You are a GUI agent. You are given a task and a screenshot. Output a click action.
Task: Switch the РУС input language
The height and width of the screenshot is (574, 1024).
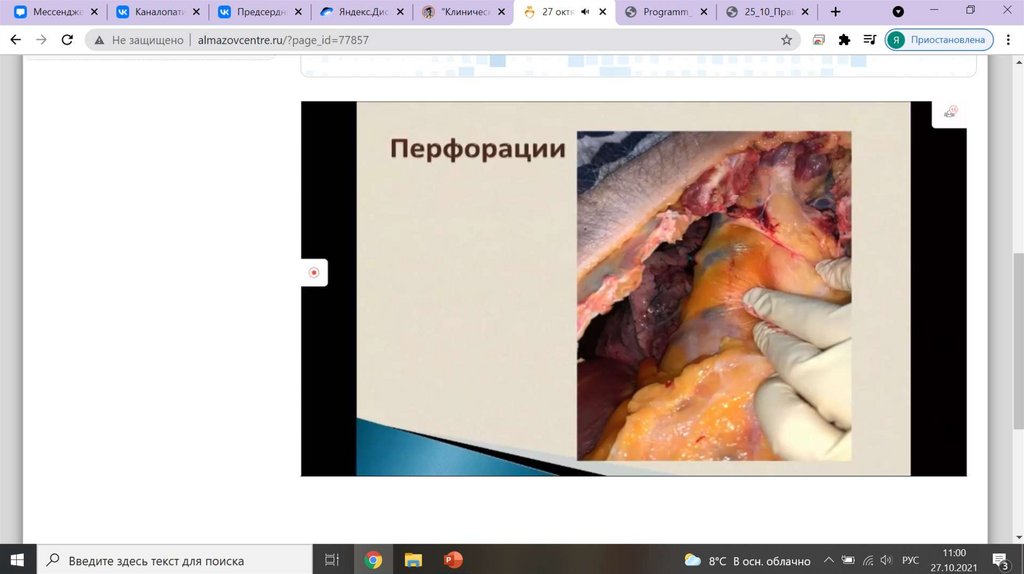coord(910,560)
